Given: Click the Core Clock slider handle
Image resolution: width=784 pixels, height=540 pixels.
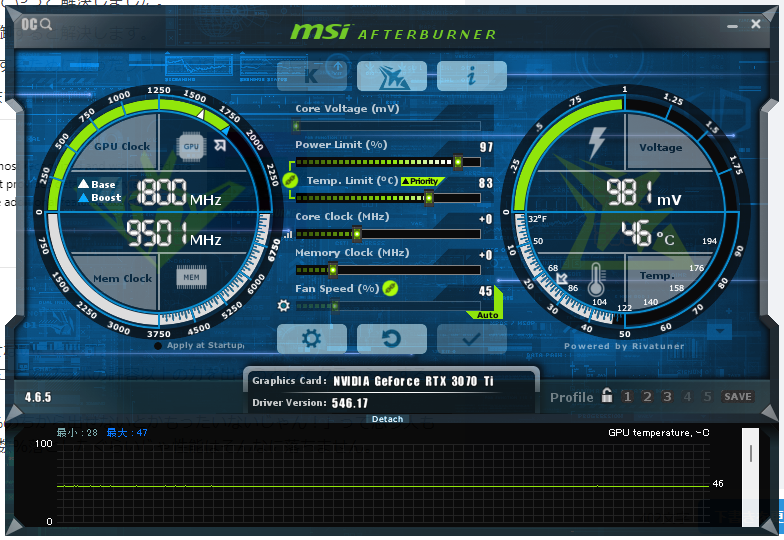Looking at the screenshot, I should 357,234.
